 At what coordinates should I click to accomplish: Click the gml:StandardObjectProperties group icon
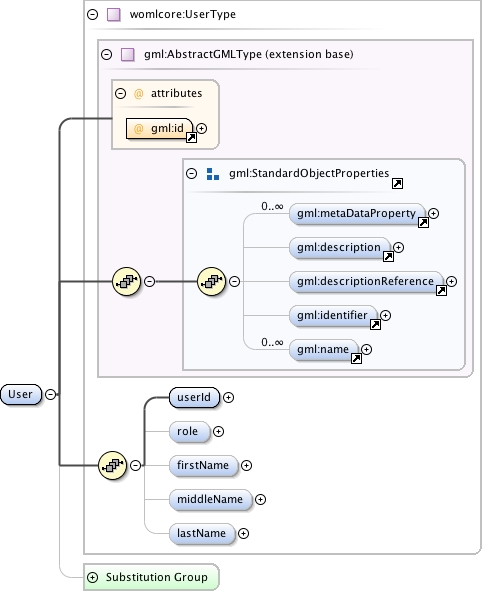click(x=213, y=174)
